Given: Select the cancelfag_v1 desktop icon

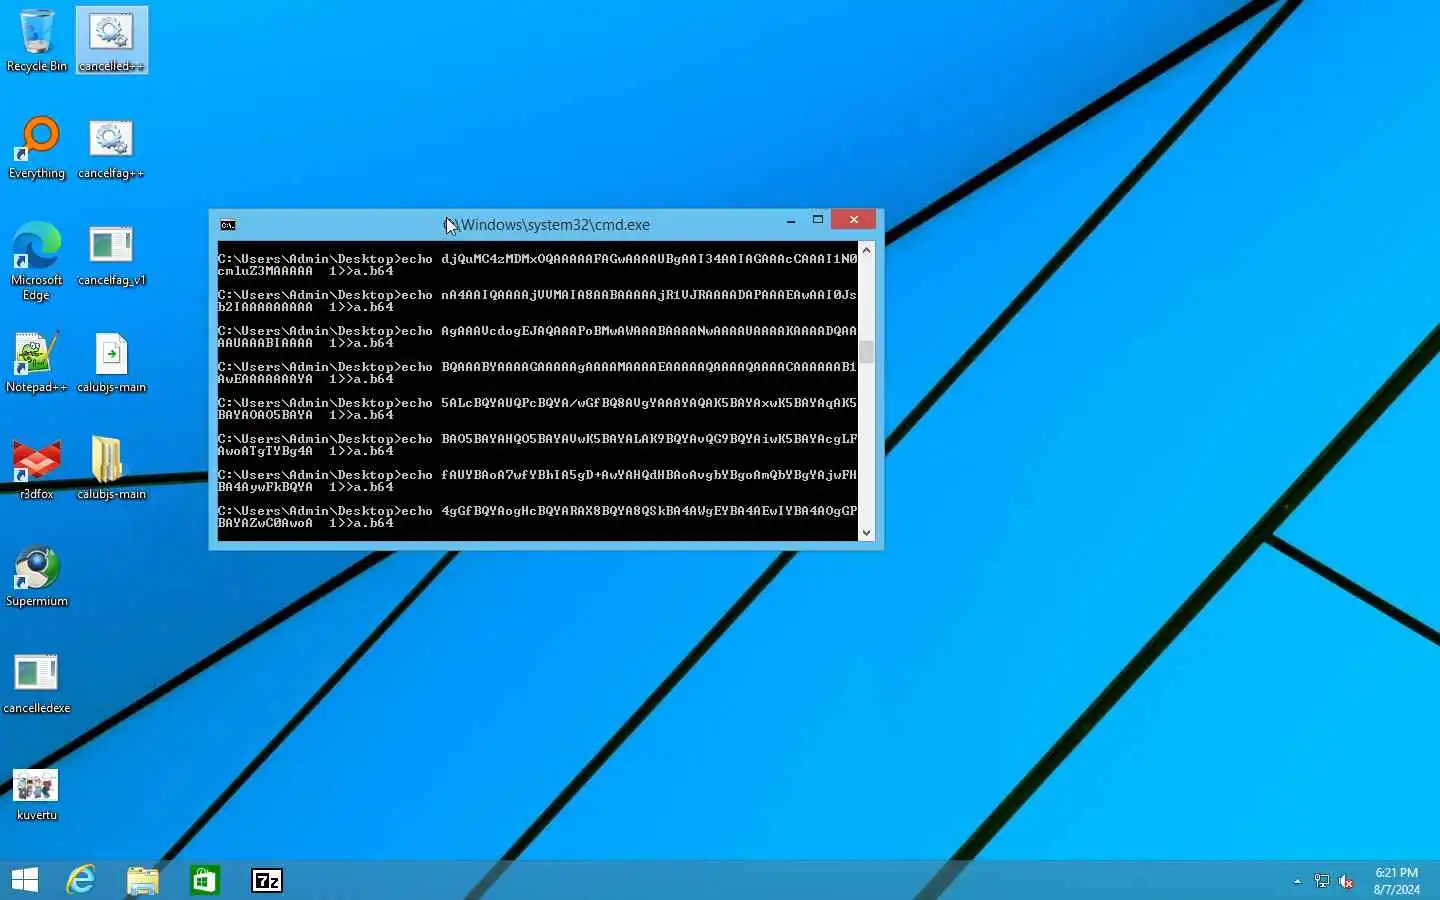Looking at the screenshot, I should click(x=111, y=255).
